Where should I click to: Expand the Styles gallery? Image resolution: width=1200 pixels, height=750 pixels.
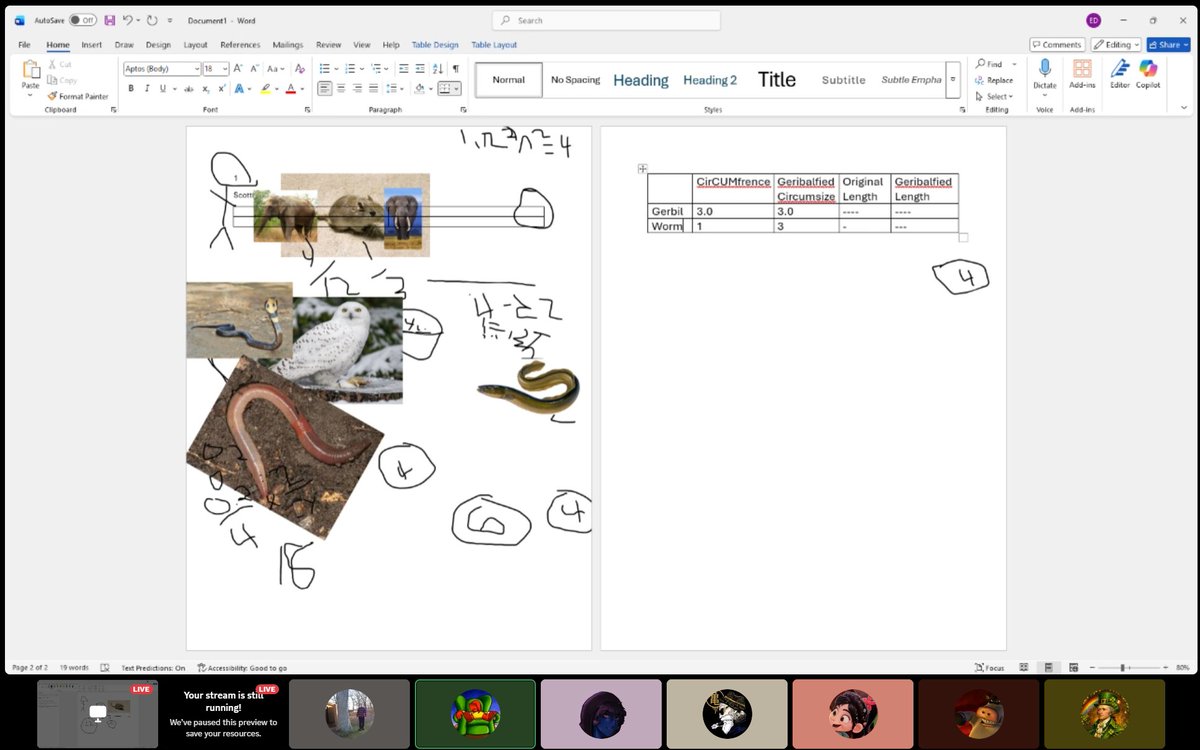953,80
